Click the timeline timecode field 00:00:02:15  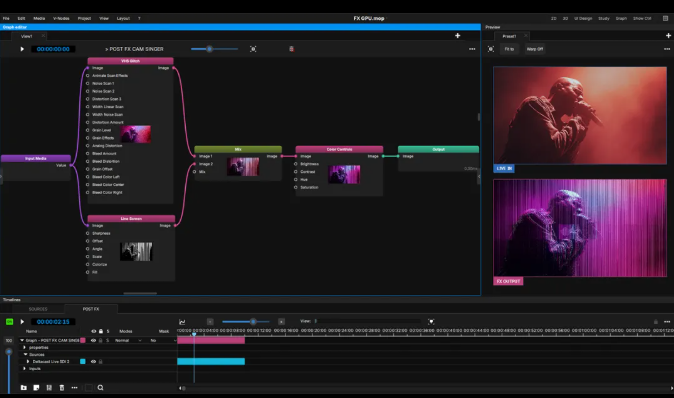[x=53, y=321]
